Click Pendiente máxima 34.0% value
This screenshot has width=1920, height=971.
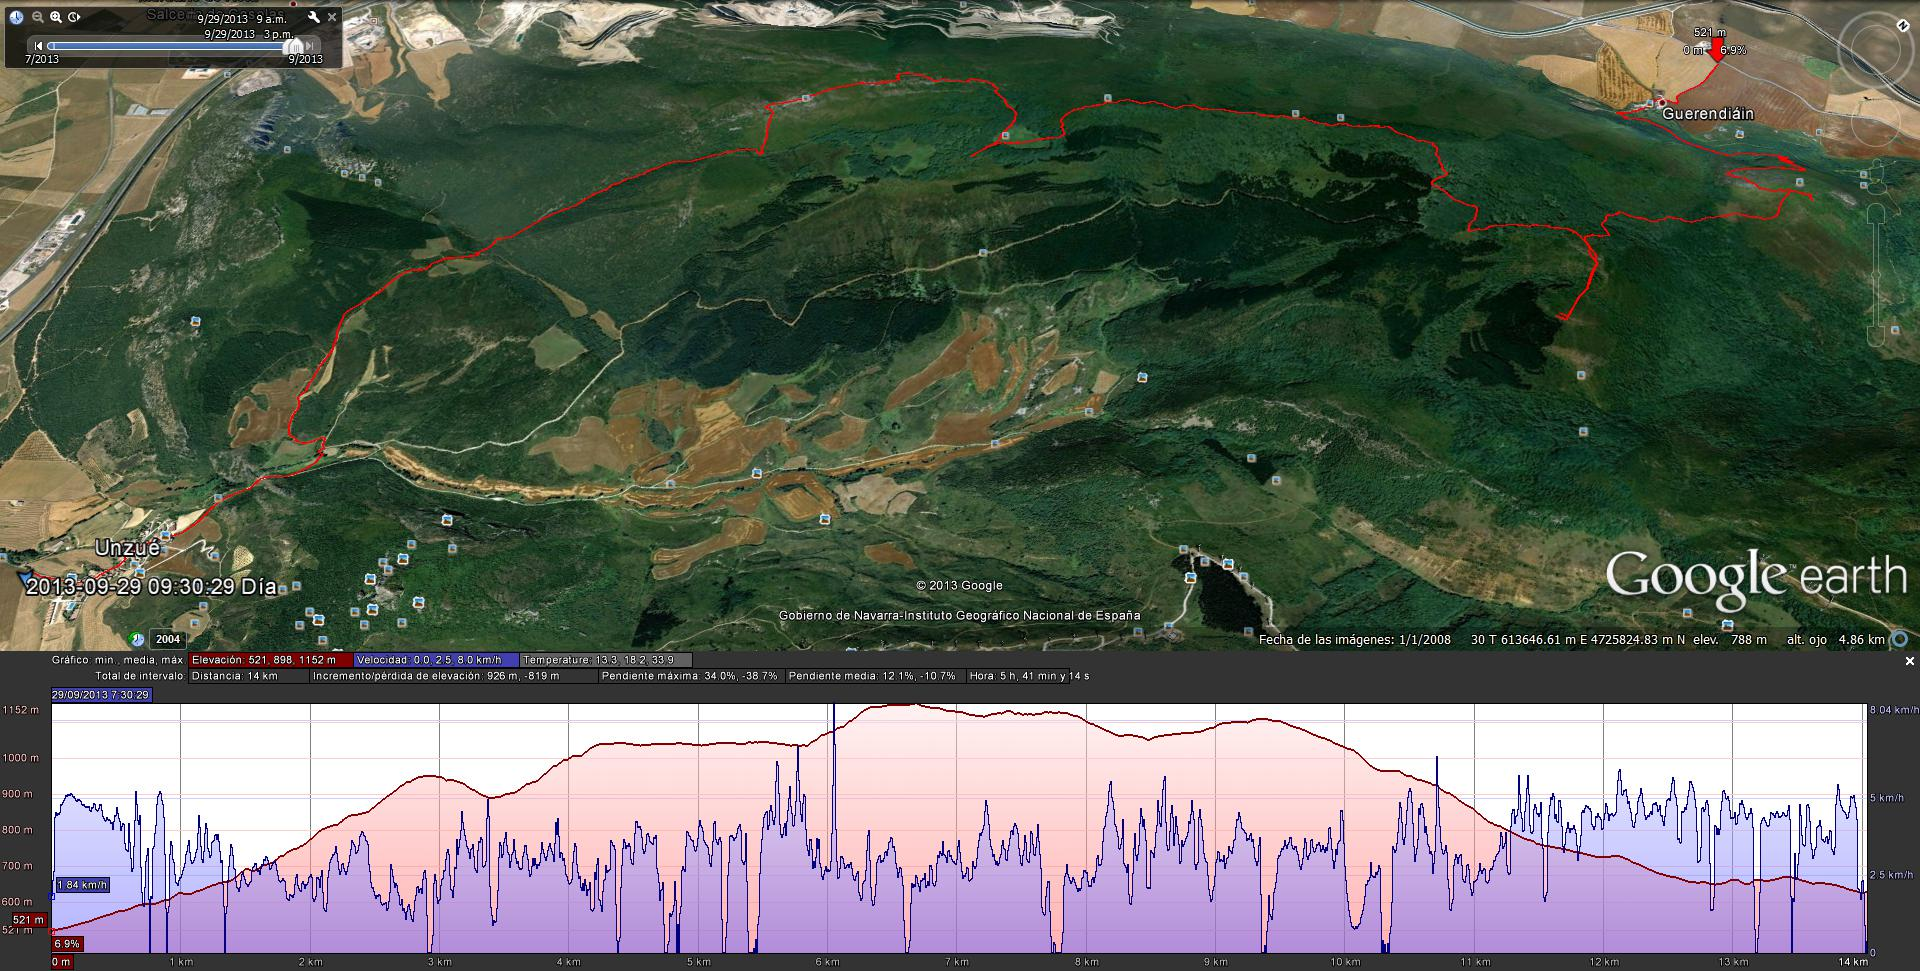click(690, 676)
